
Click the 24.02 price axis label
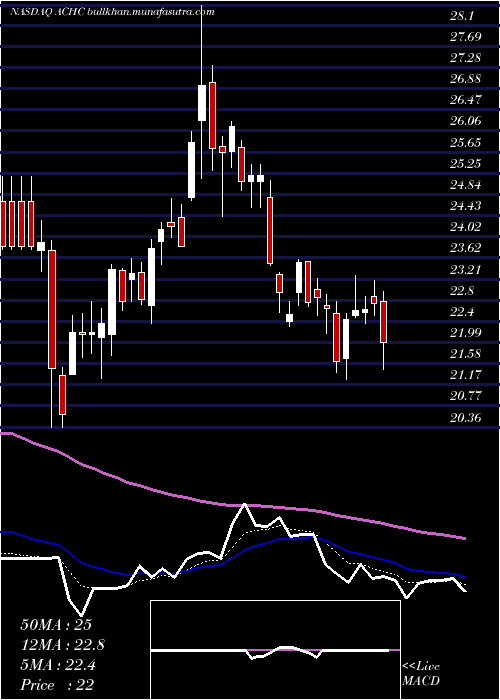pyautogui.click(x=466, y=227)
